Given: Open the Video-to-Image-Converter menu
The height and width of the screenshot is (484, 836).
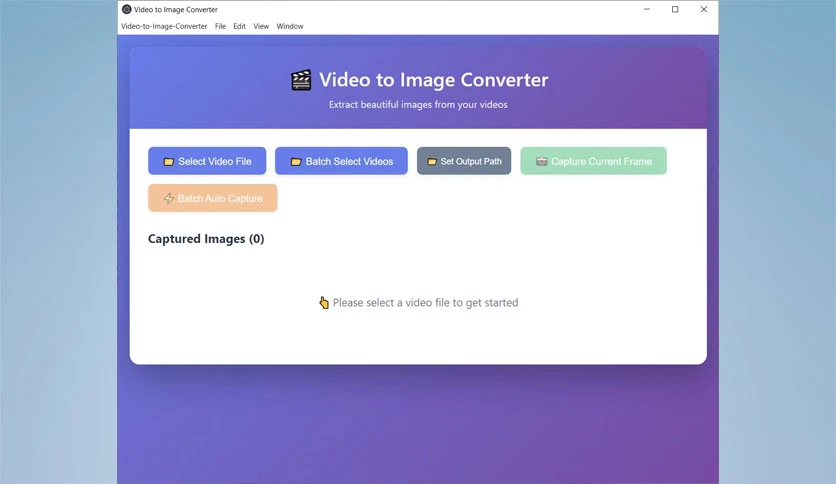Looking at the screenshot, I should [x=164, y=26].
